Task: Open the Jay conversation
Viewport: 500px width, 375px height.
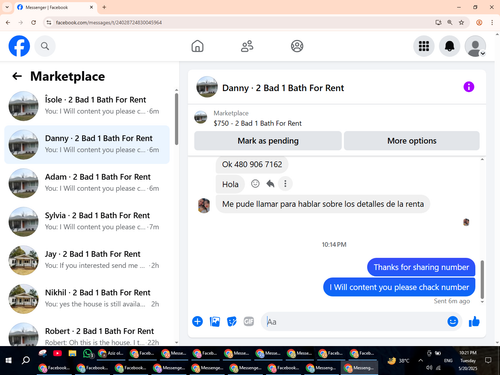Action: pos(87,260)
